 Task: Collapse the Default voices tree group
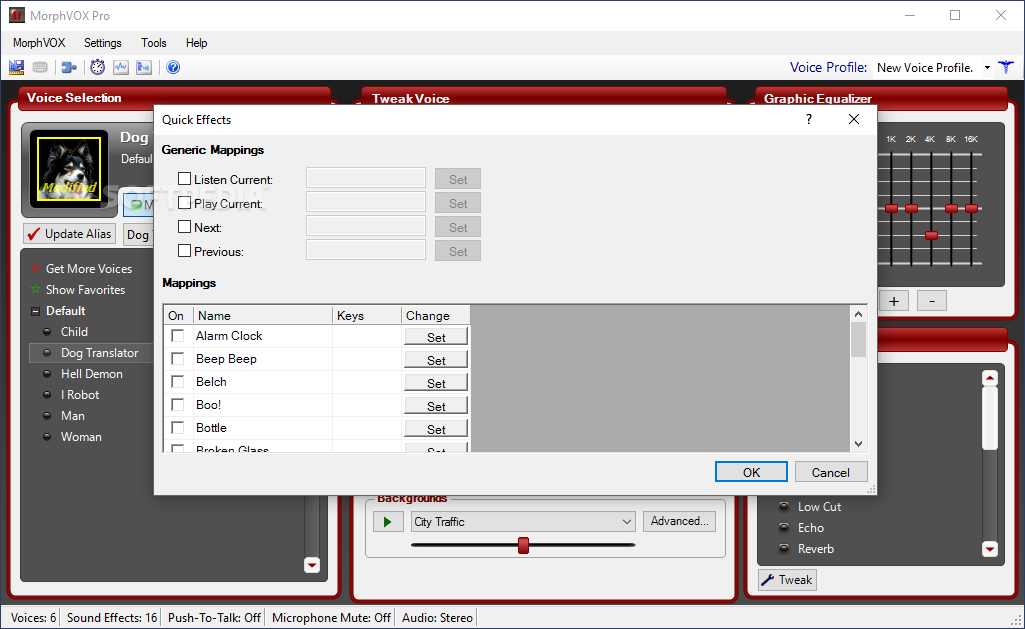(35, 311)
